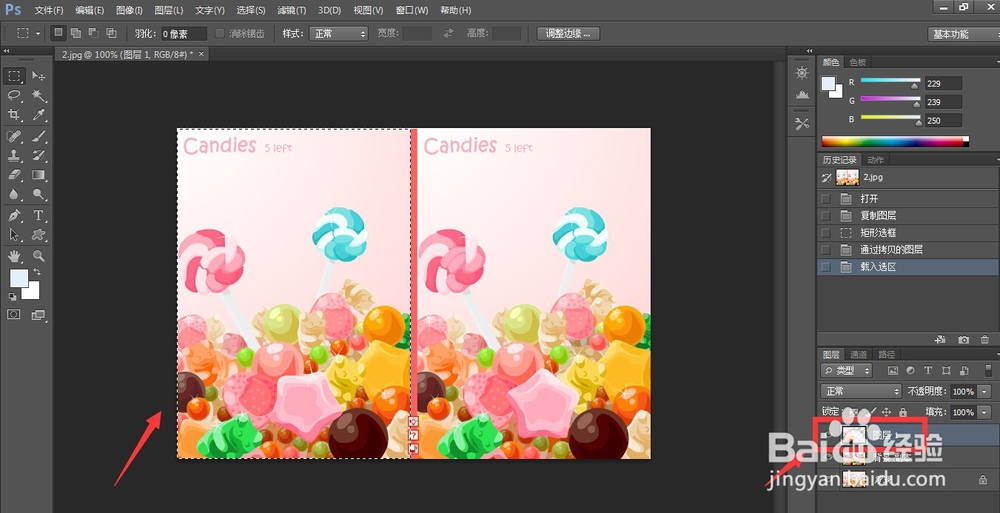Select the Pen tool
1000x513 pixels.
[x=14, y=215]
